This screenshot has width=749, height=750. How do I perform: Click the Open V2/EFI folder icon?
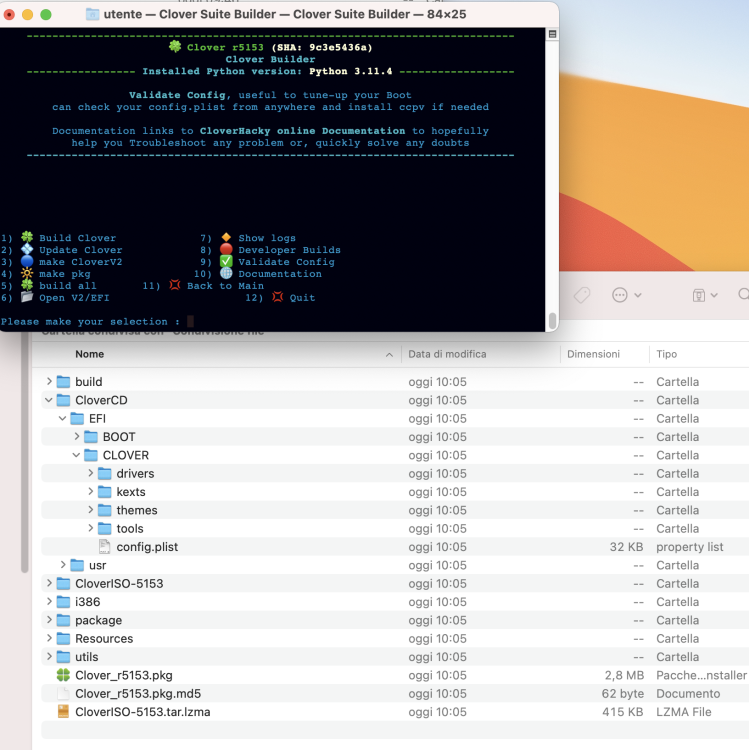[27, 297]
